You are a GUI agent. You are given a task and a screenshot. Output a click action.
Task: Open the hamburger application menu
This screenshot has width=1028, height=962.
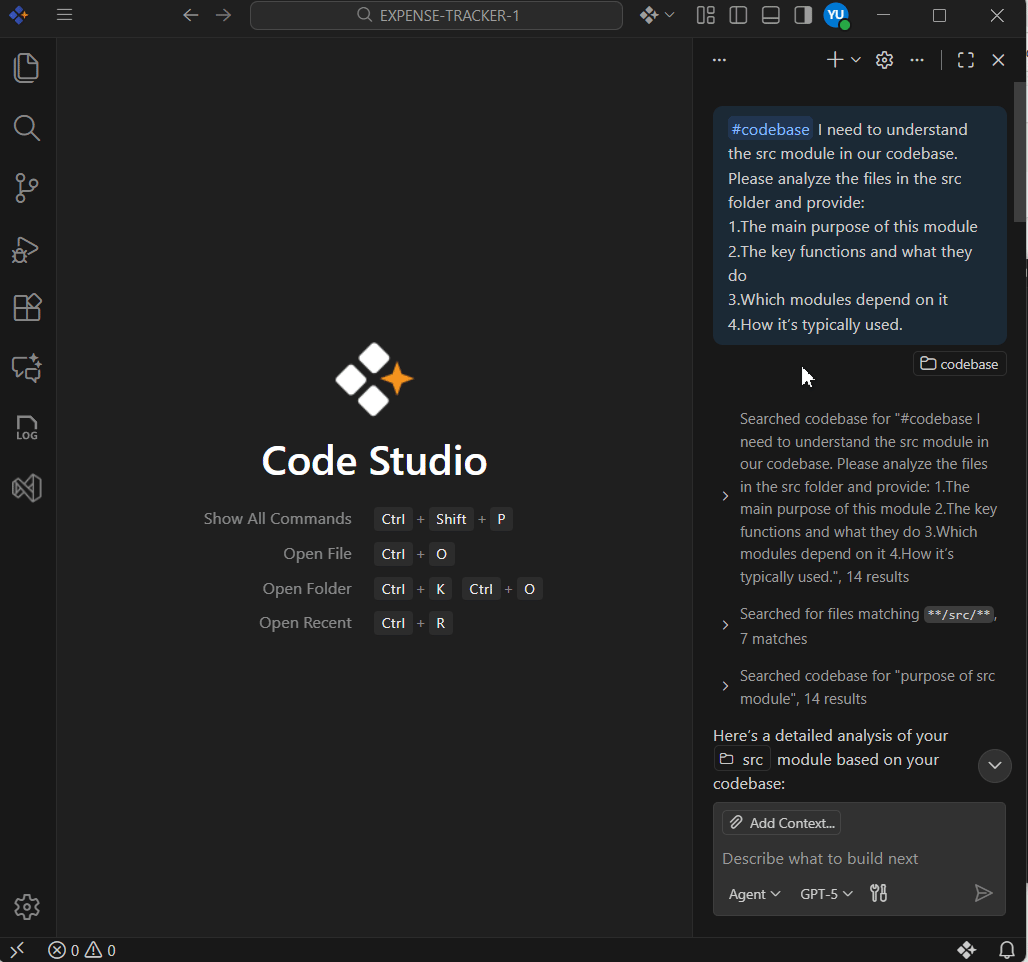point(64,14)
